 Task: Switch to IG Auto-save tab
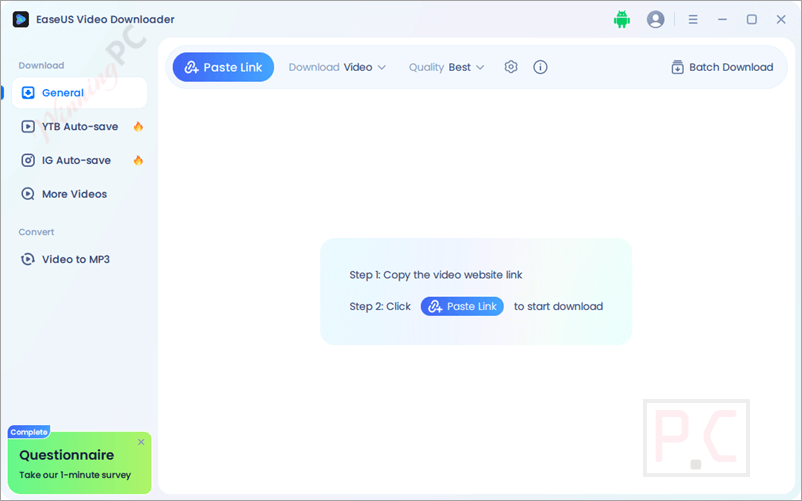point(79,160)
